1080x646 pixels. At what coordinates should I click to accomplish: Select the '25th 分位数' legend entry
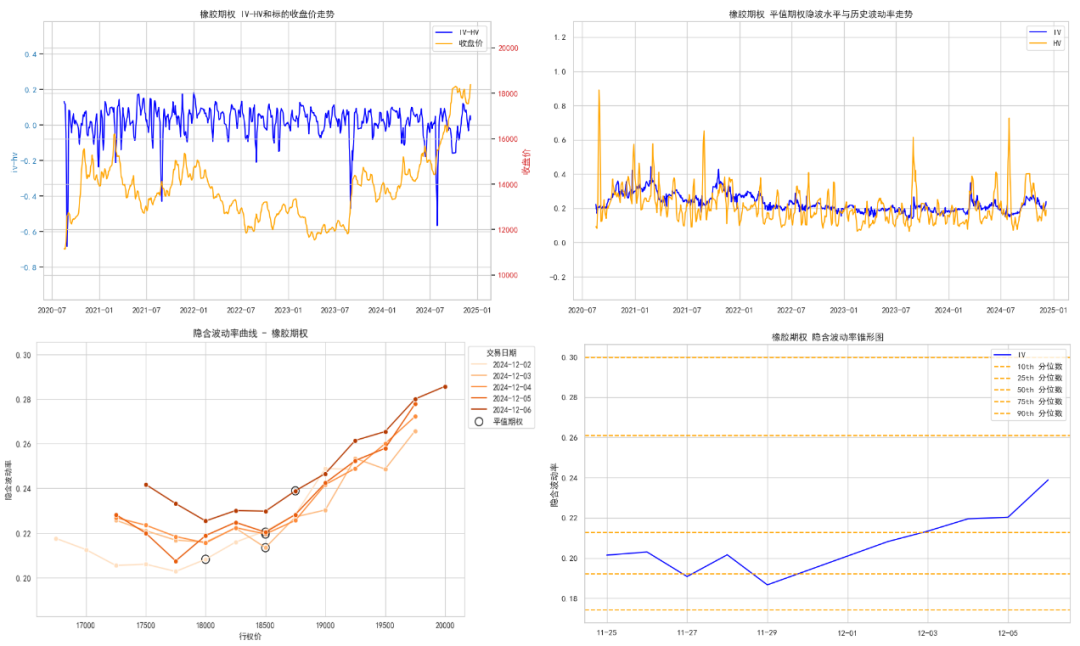[x=1028, y=378]
